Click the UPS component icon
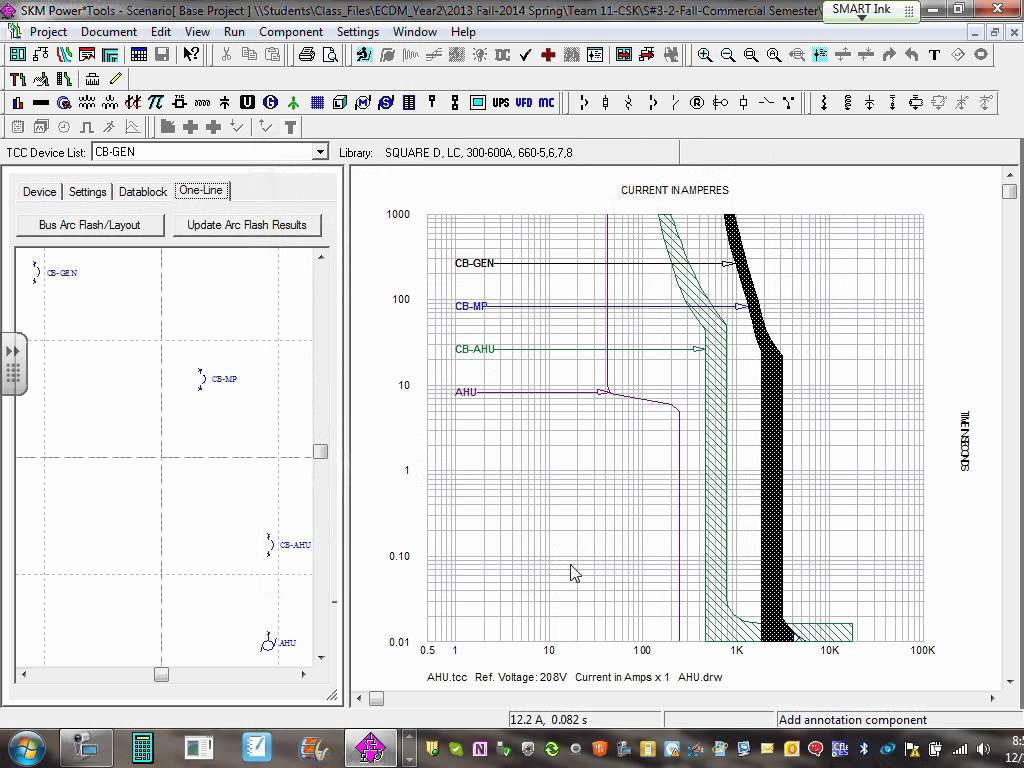The width and height of the screenshot is (1024, 768). (x=502, y=102)
